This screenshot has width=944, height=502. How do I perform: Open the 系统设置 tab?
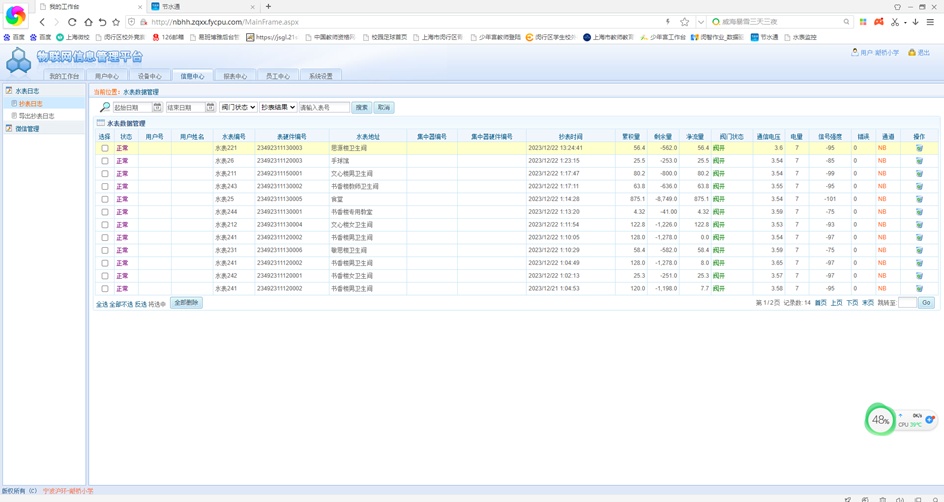[x=321, y=76]
